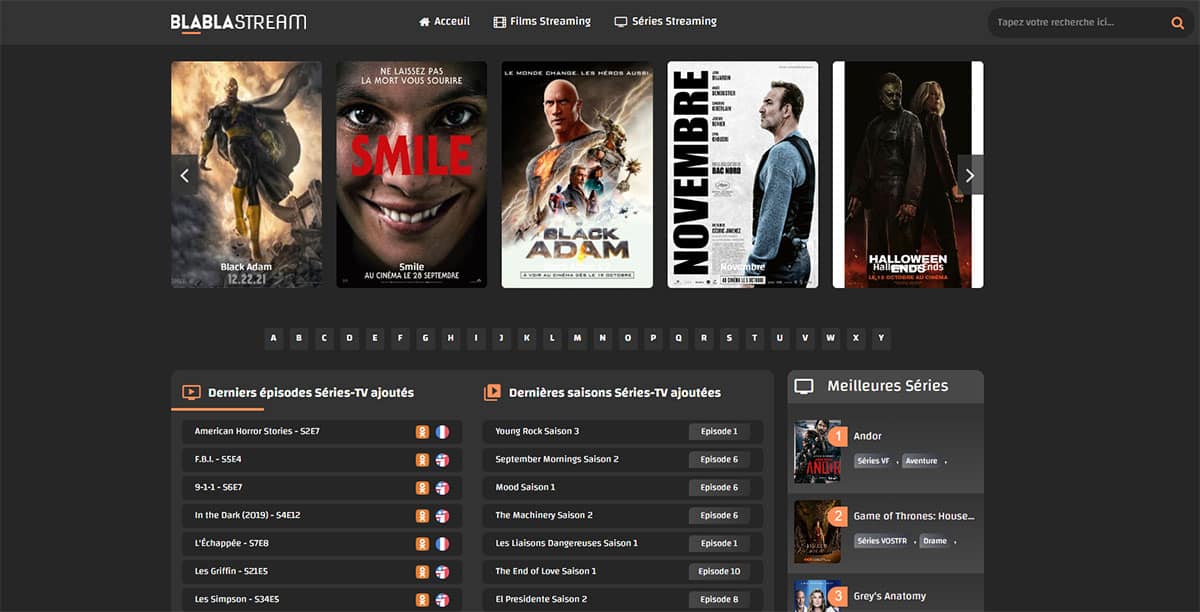This screenshot has width=1200, height=612.
Task: Filter by letter G
Action: [426, 338]
